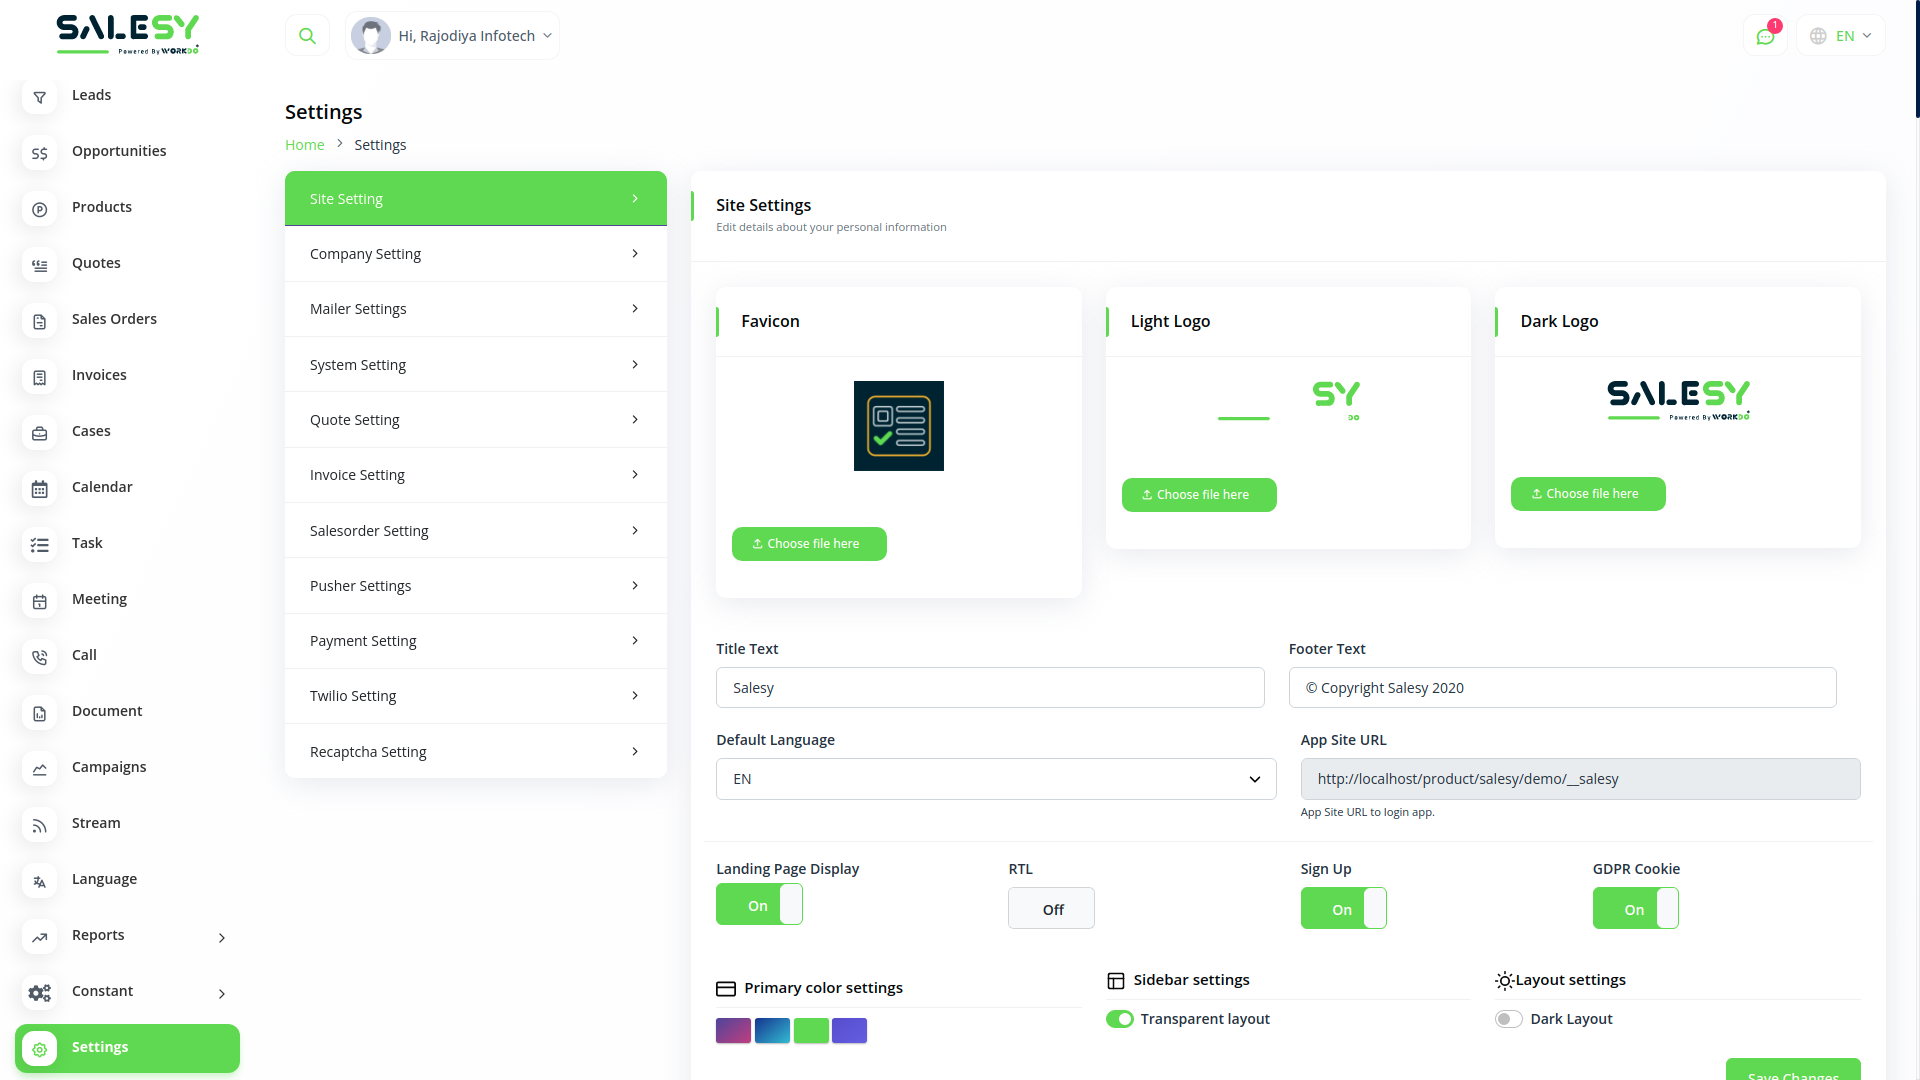
Task: Enable the RTL toggle
Action: click(1051, 909)
